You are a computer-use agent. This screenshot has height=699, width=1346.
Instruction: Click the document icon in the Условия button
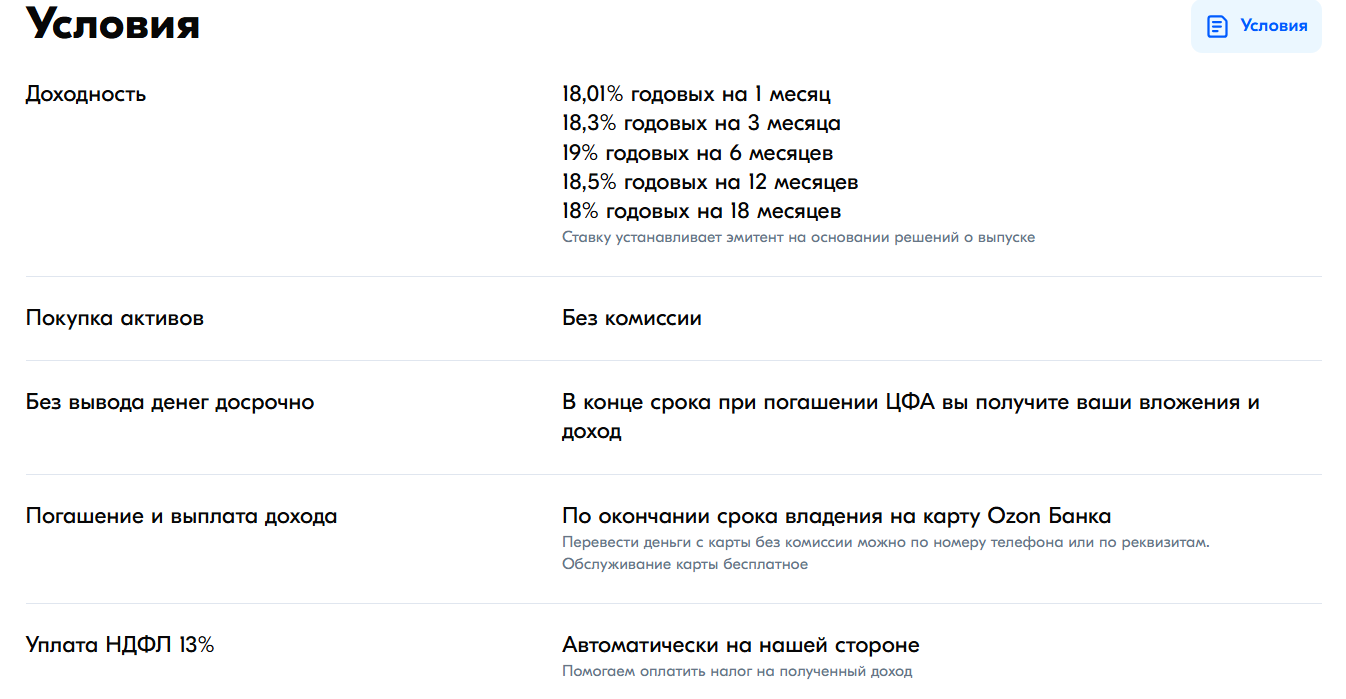pos(1216,26)
